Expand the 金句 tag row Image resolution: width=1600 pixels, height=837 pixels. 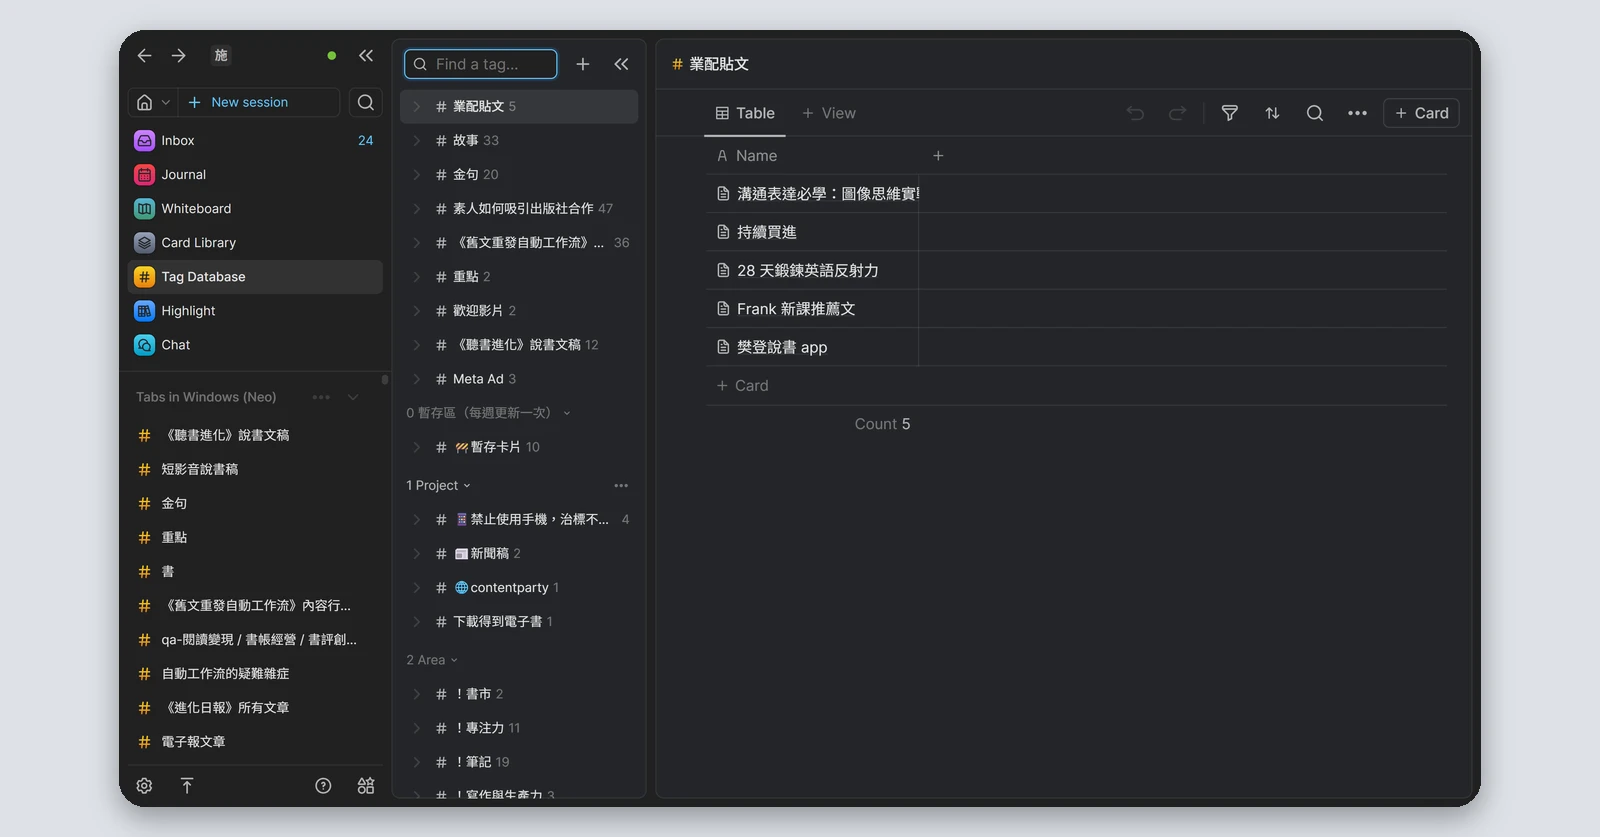417,175
